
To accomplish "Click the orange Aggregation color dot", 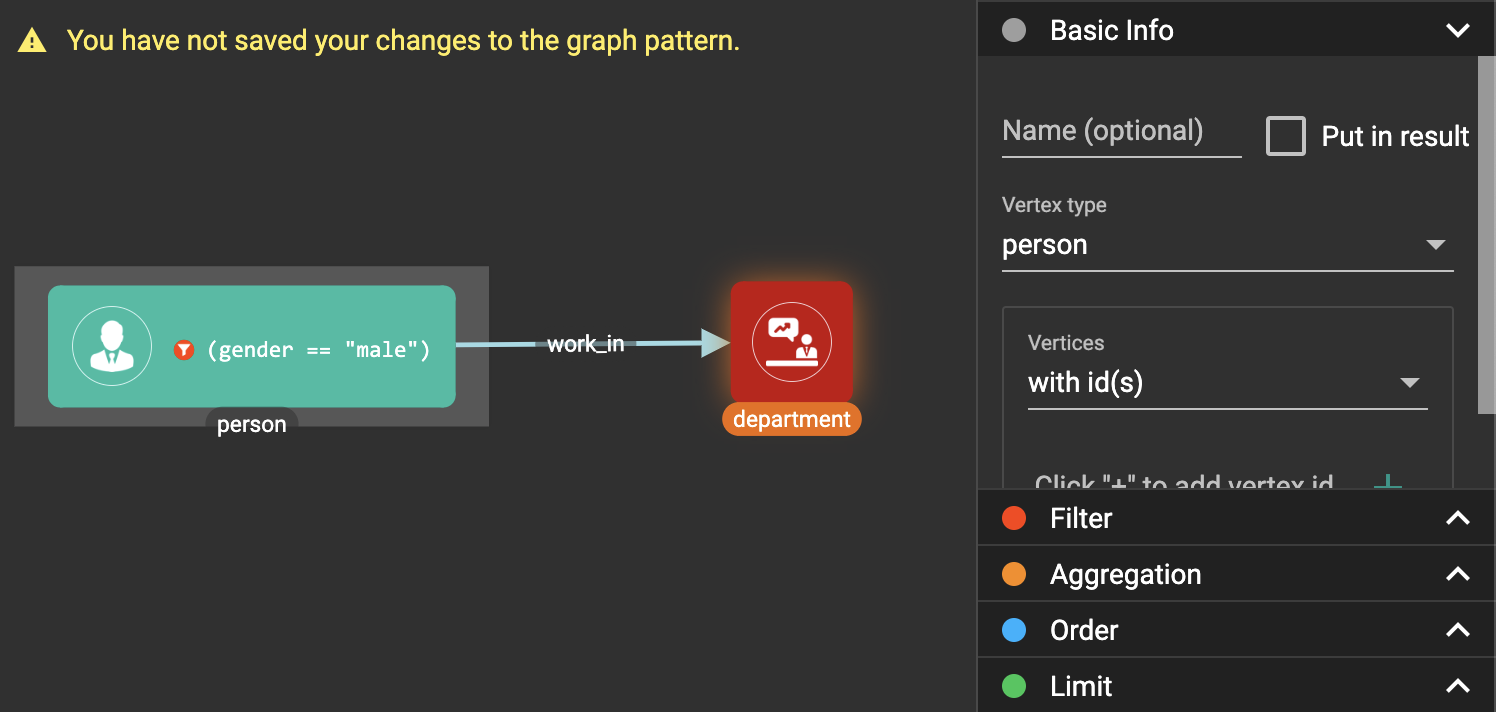I will [x=1014, y=574].
